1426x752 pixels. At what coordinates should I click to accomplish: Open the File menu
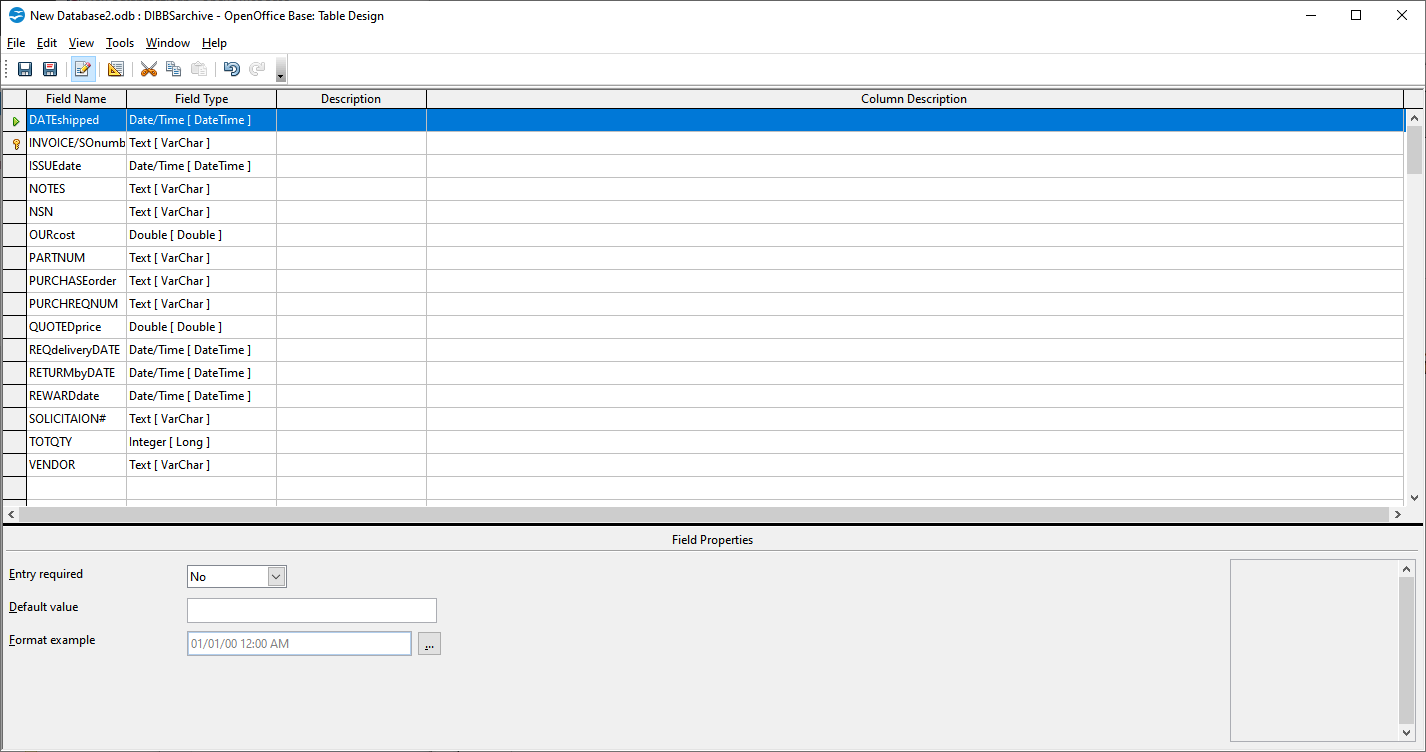coord(16,43)
